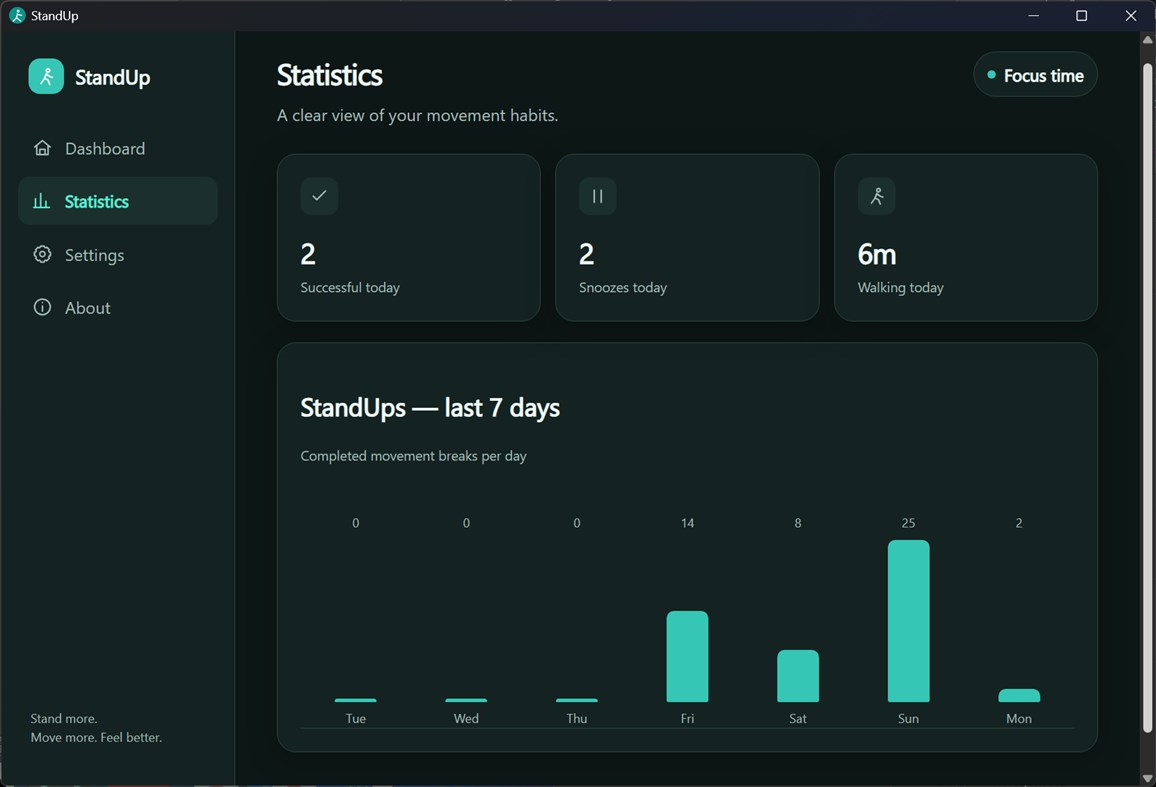Click the Focus time button

click(x=1035, y=74)
